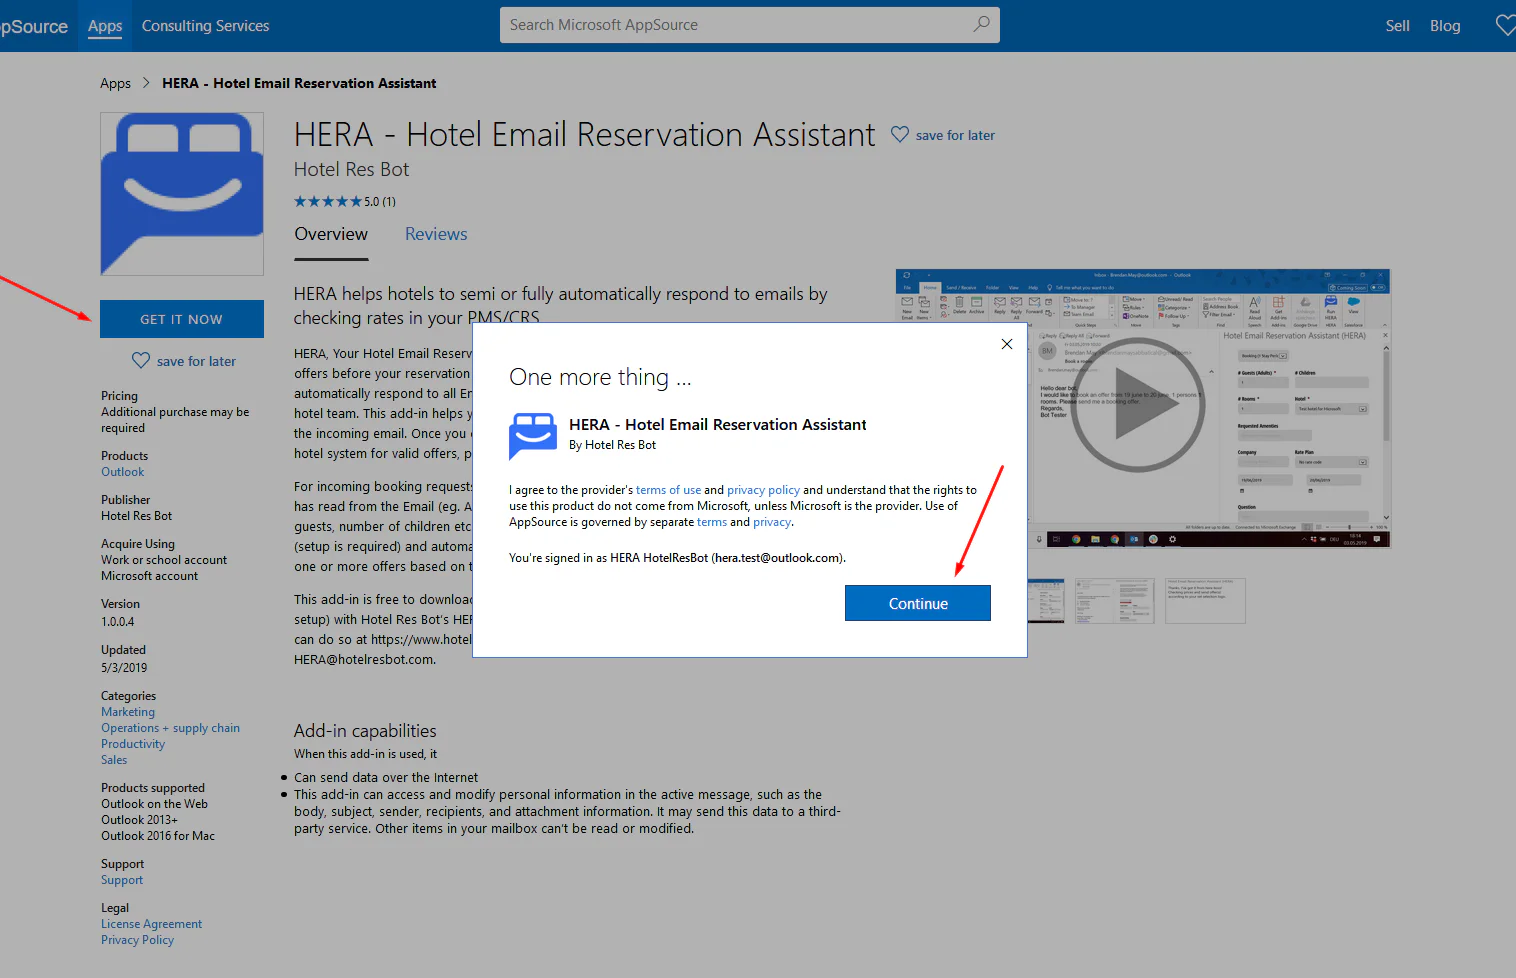Open the Productivity category
This screenshot has width=1516, height=978.
[x=133, y=744]
